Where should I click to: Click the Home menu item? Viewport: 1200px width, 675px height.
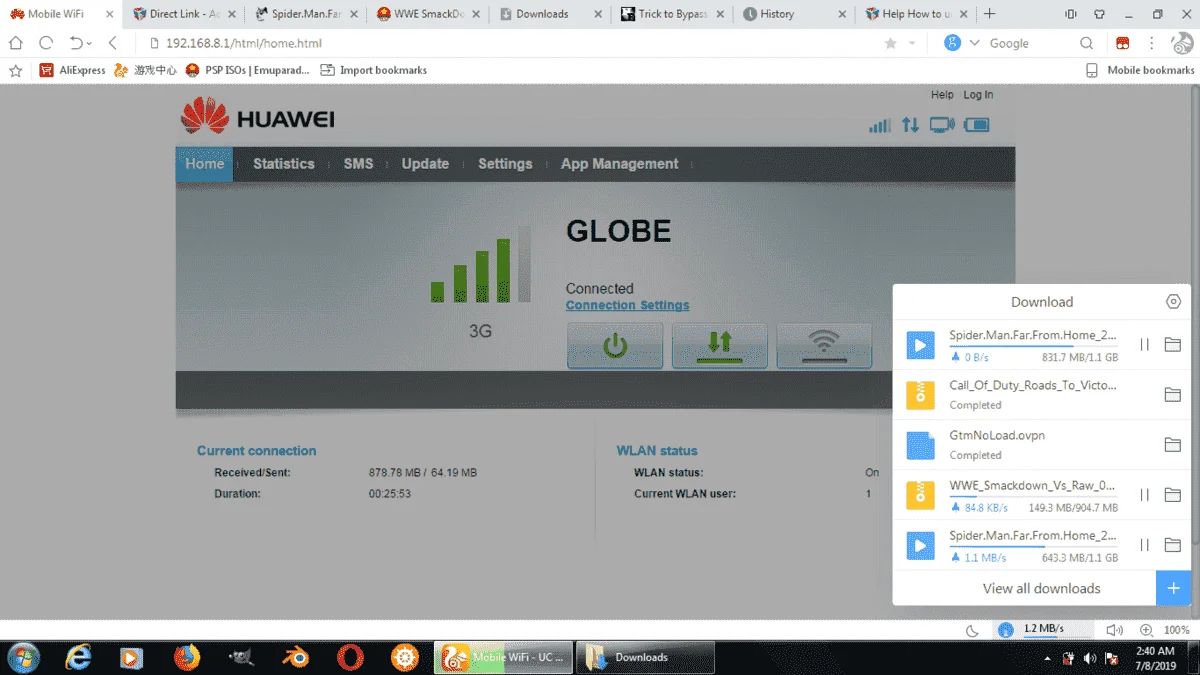click(x=204, y=164)
